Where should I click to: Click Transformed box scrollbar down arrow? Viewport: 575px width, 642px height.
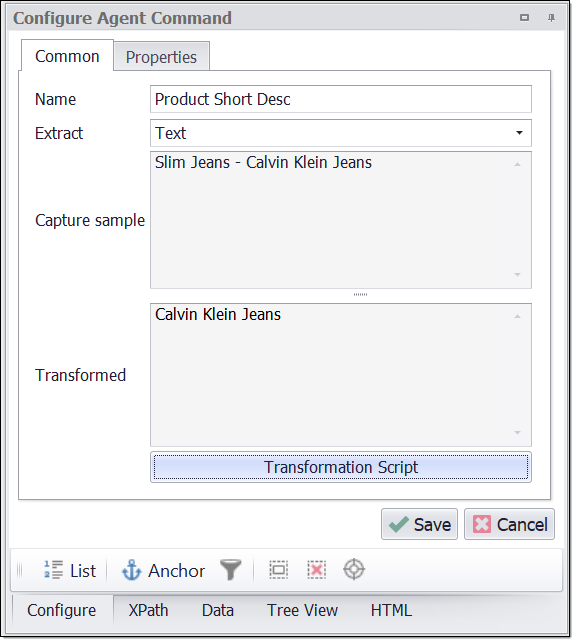pos(518,433)
